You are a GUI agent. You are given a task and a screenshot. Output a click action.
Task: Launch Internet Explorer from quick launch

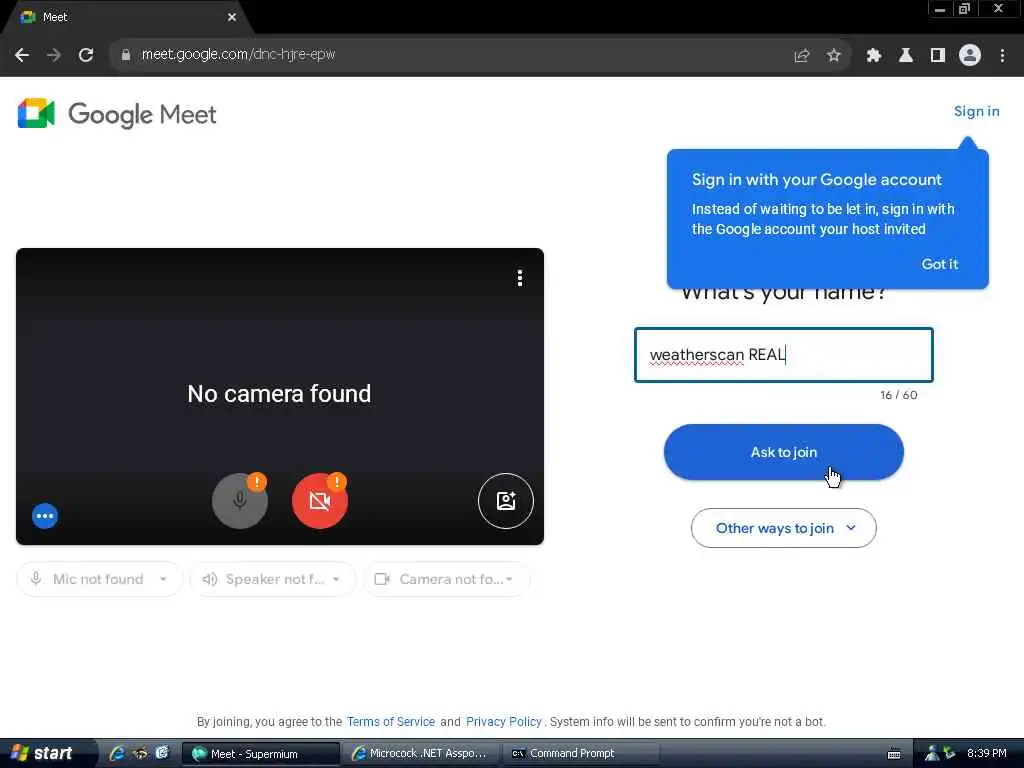(x=117, y=753)
